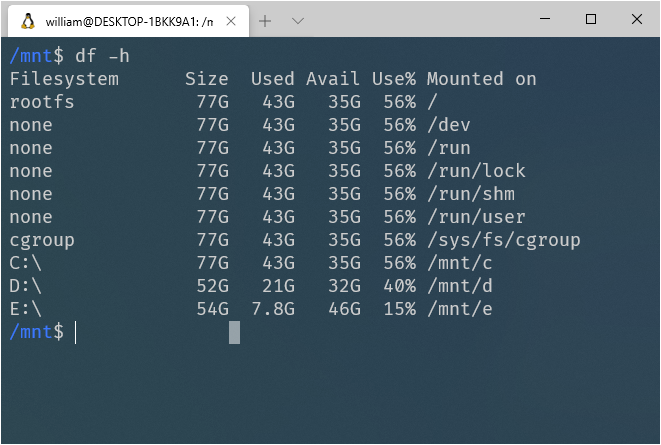Close the terminal window
661x445 pixels.
pos(637,19)
